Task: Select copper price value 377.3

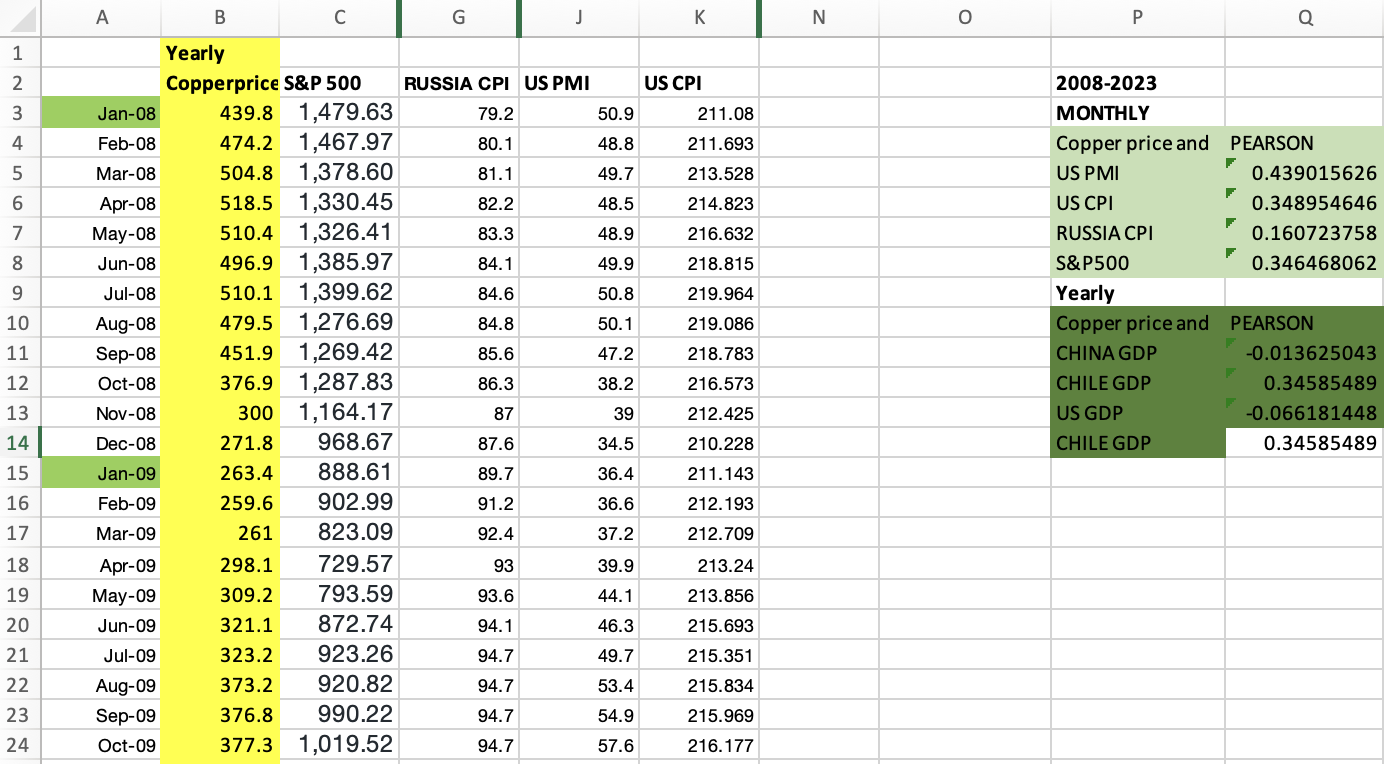Action: point(220,745)
